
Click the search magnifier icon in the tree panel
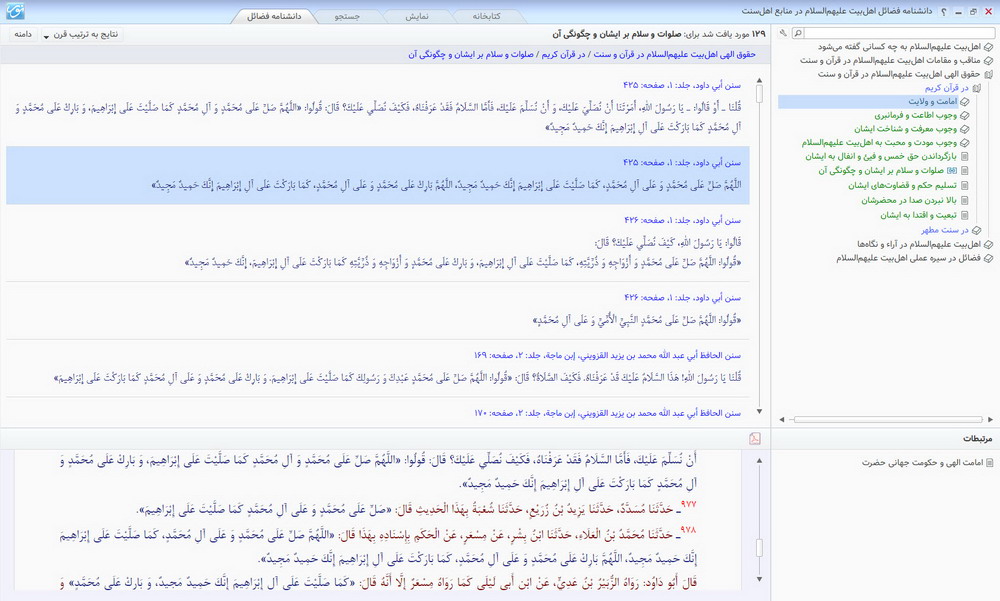[x=798, y=33]
